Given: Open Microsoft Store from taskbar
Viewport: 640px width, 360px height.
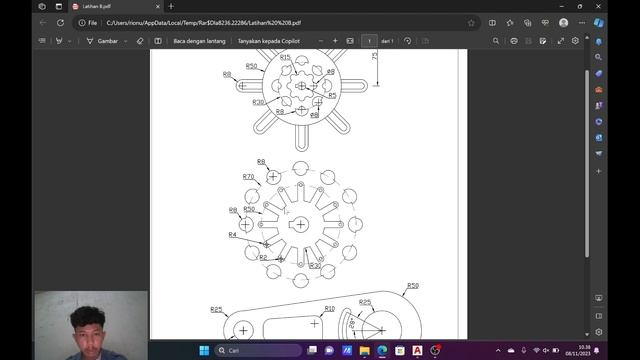Looking at the screenshot, I should [x=400, y=350].
